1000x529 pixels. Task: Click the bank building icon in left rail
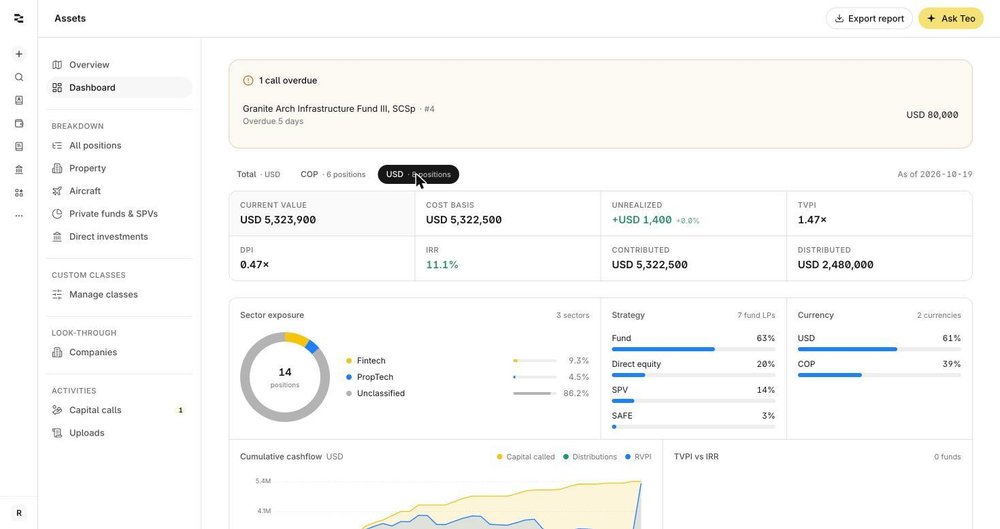[x=19, y=170]
